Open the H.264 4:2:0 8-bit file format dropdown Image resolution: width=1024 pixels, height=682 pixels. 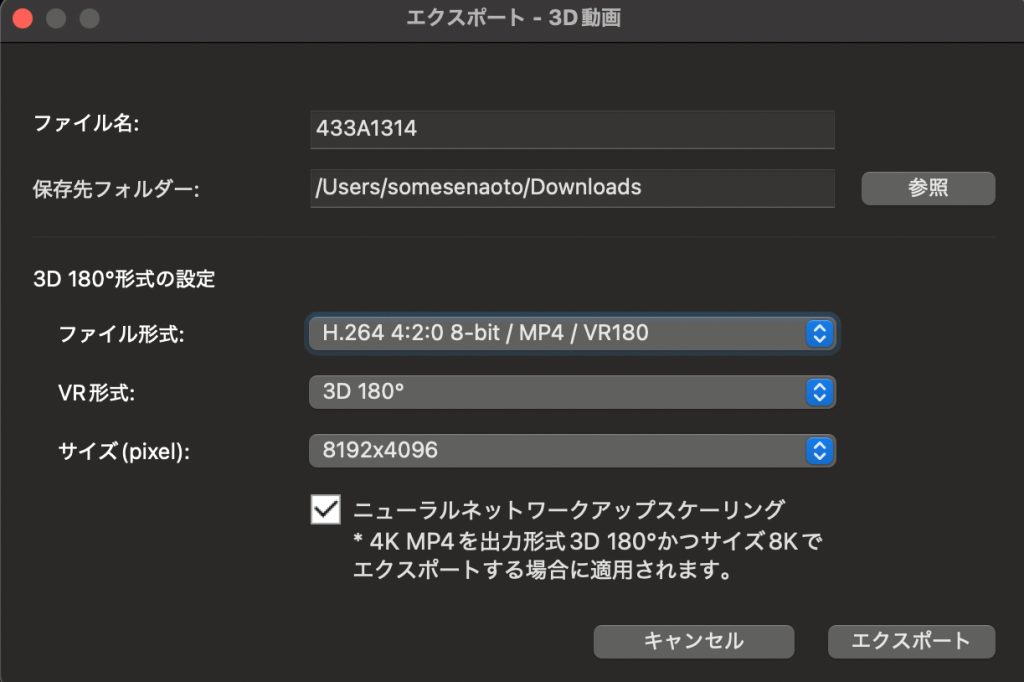(x=560, y=333)
